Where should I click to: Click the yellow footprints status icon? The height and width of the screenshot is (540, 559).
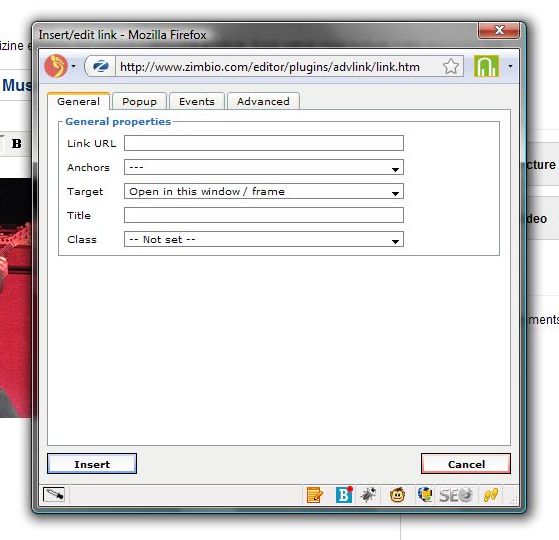(x=491, y=495)
